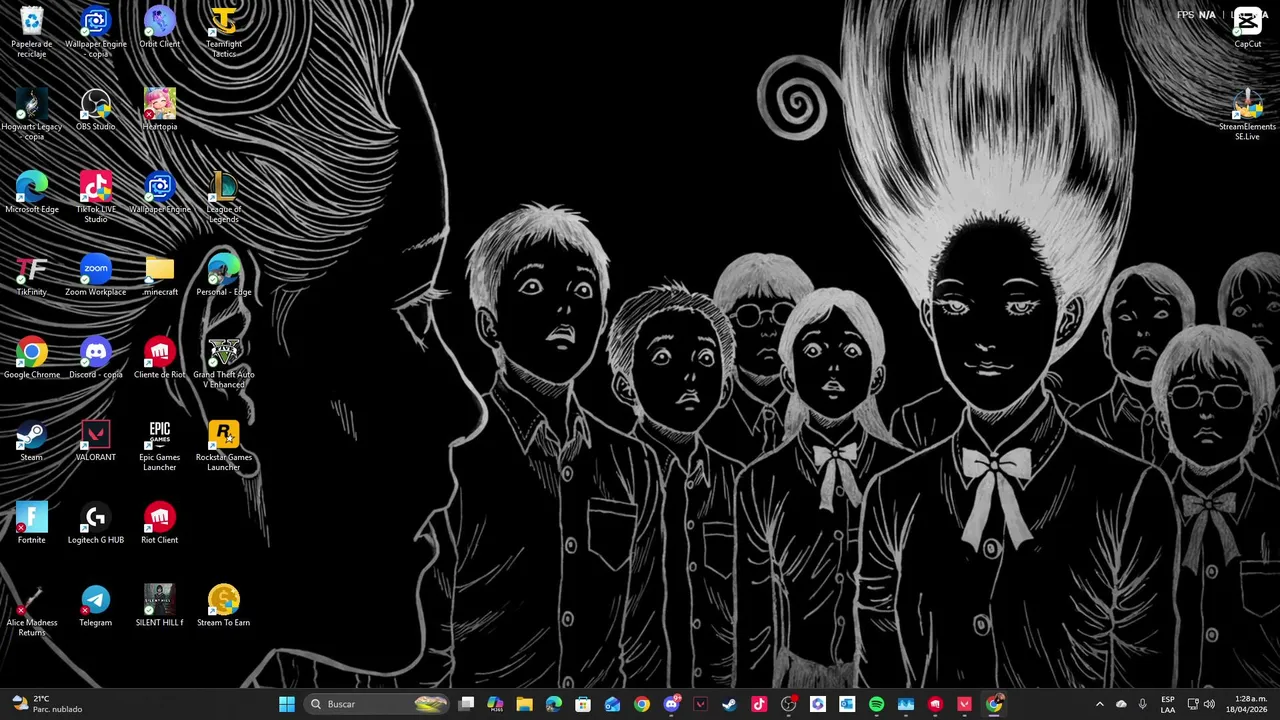Open Discord from the taskbar
1280x720 pixels.
[x=671, y=704]
